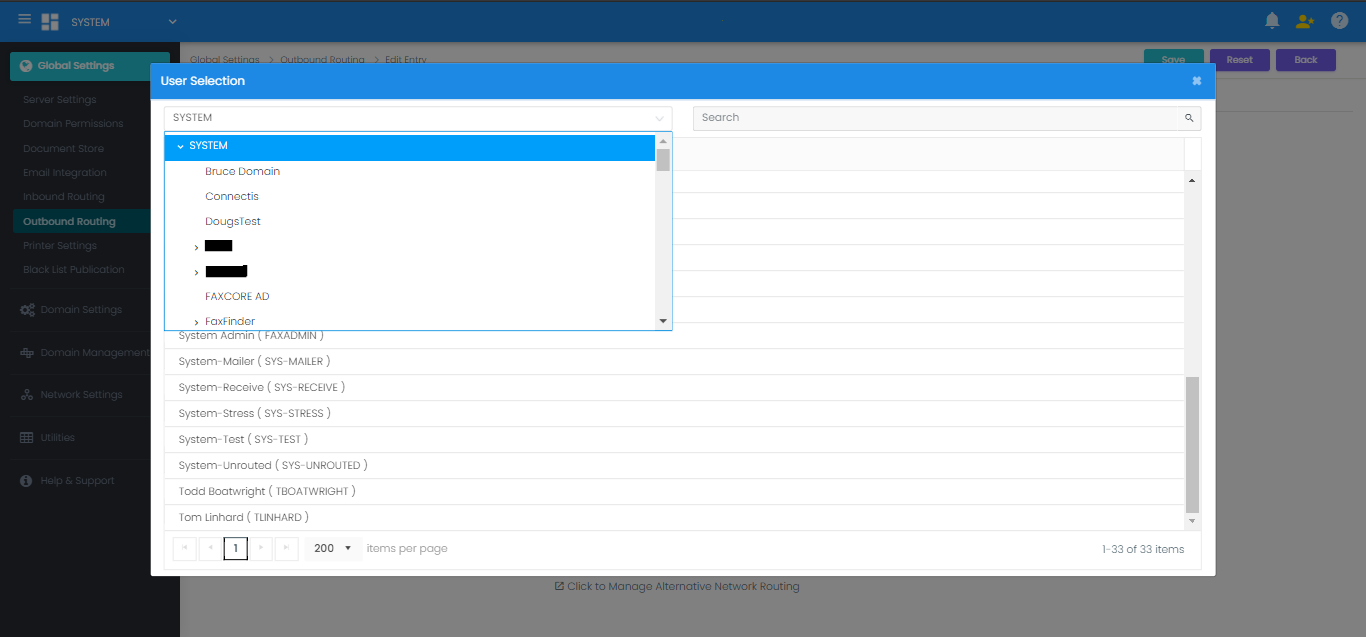Select System-Test ( SYS-TEST ) user
Viewport: 1366px width, 637px height.
[x=674, y=439]
